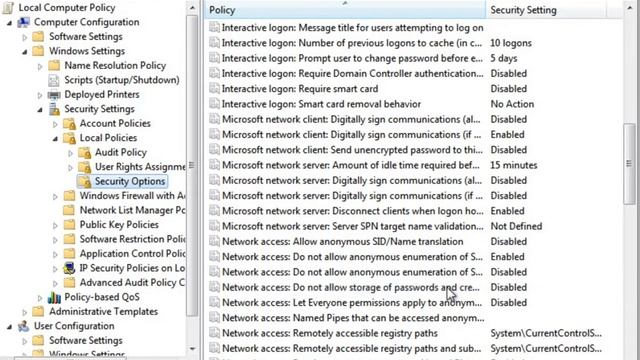Select Software Restriction Policies item
Screen dimensions: 640x360
pyautogui.click(x=132, y=239)
